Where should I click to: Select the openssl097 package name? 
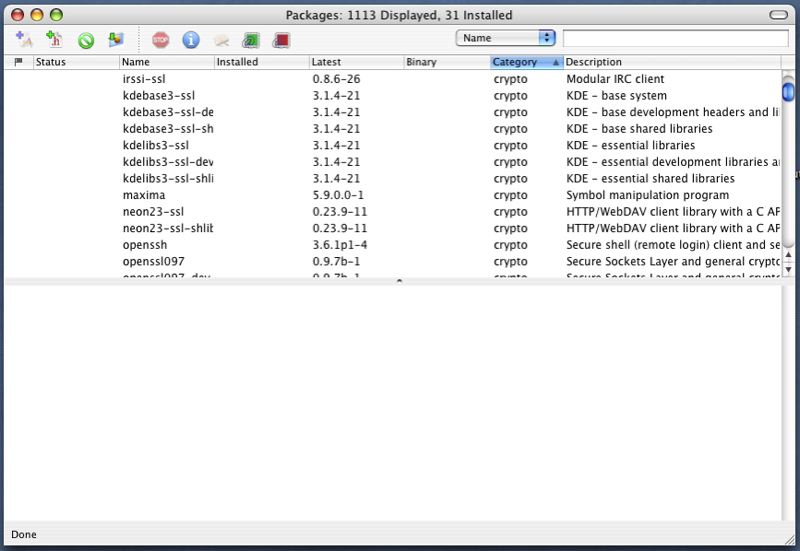tap(154, 261)
